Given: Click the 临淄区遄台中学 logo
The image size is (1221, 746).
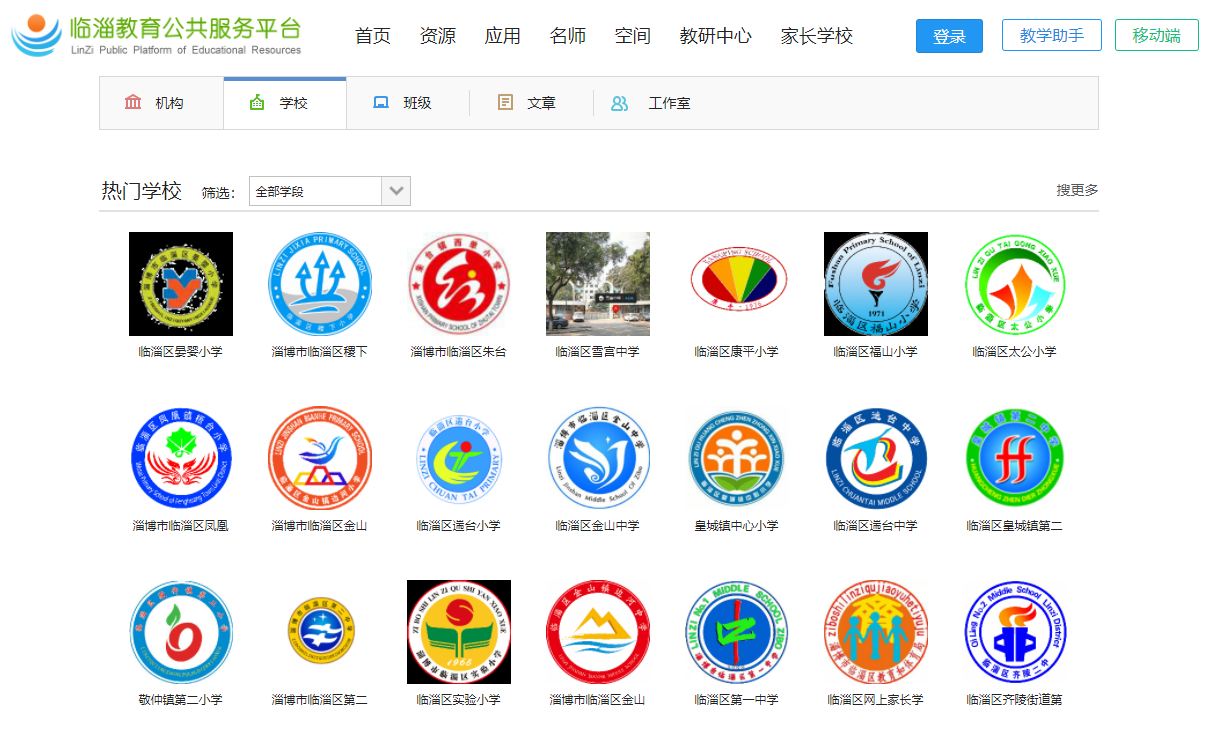Looking at the screenshot, I should (x=875, y=458).
